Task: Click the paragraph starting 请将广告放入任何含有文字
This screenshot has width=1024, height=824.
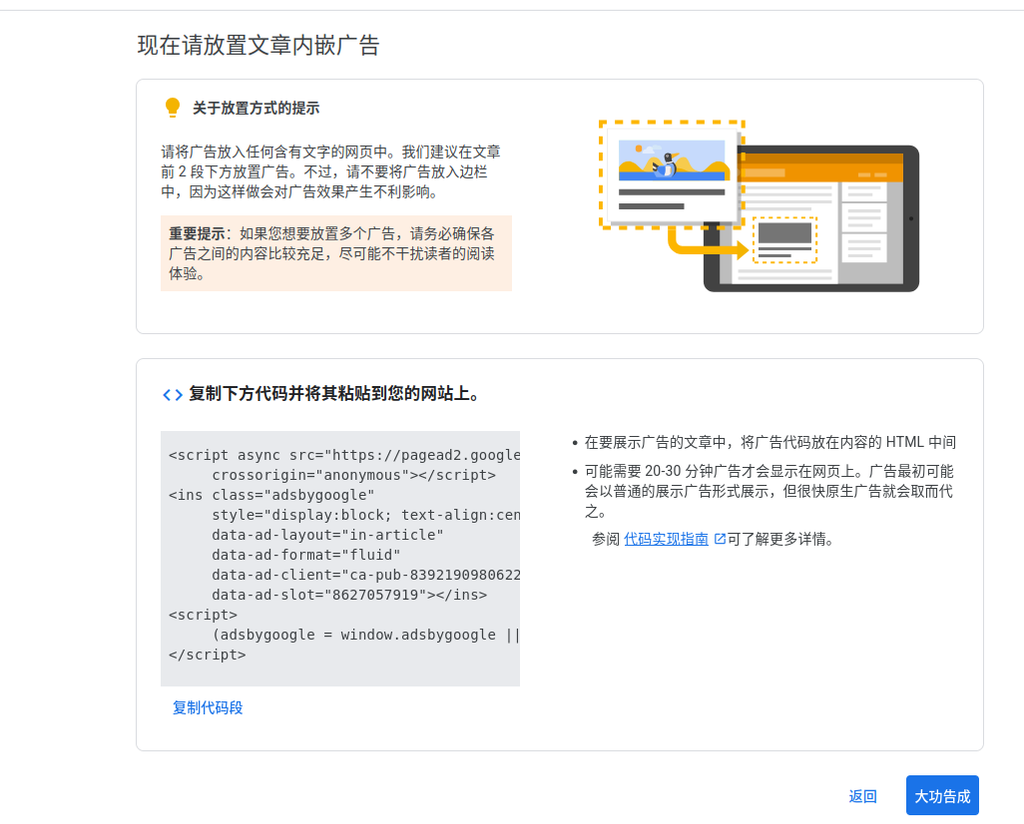Action: coord(331,172)
